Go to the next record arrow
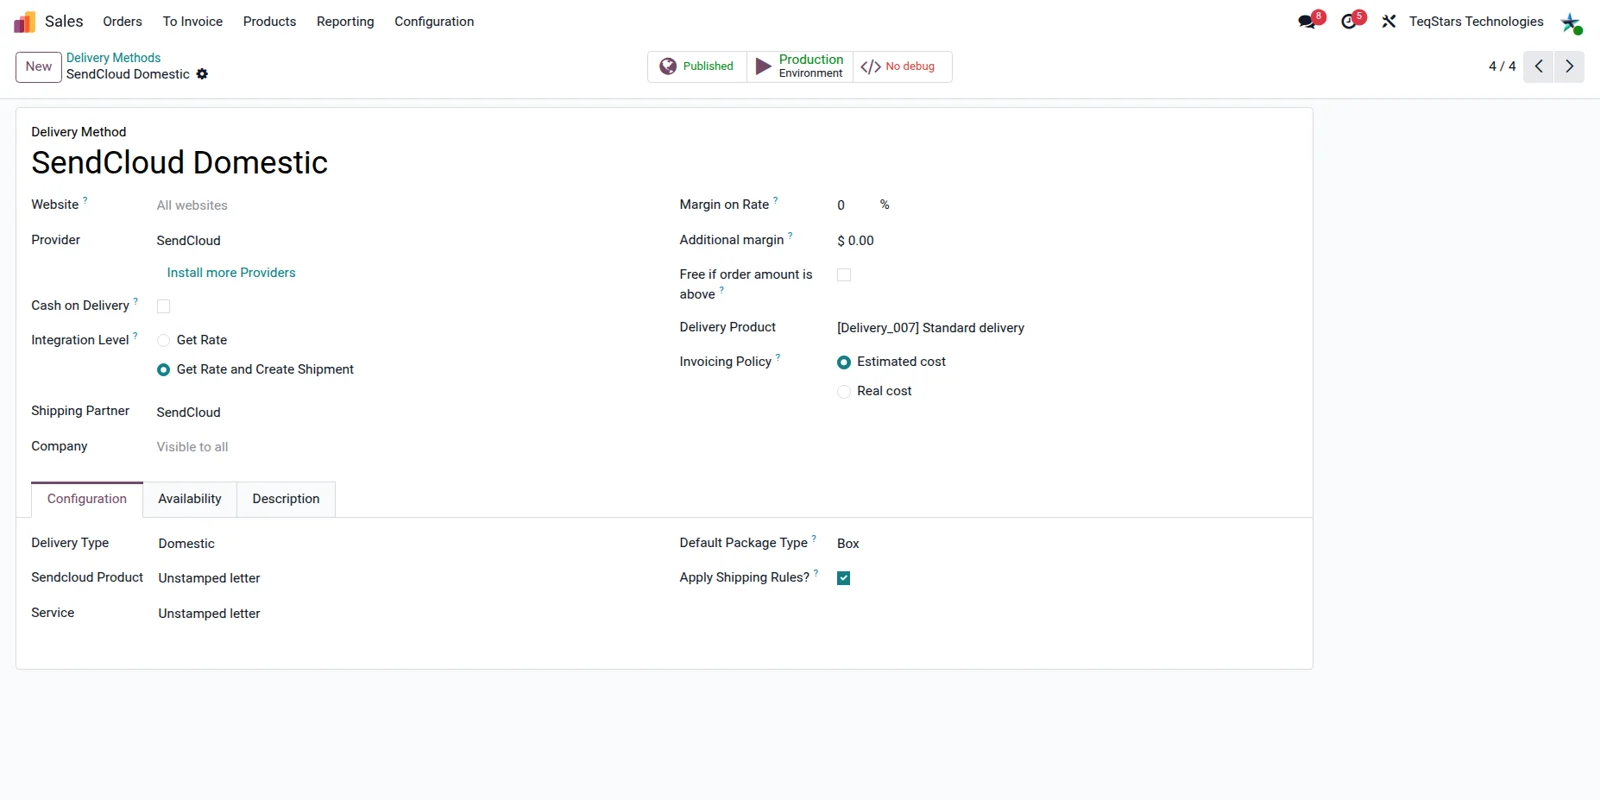Viewport: 1600px width, 800px height. (x=1569, y=66)
